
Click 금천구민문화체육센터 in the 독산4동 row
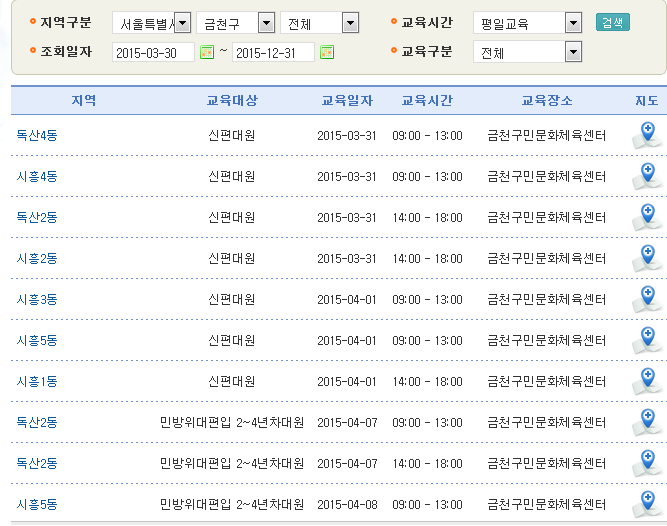[x=547, y=135]
